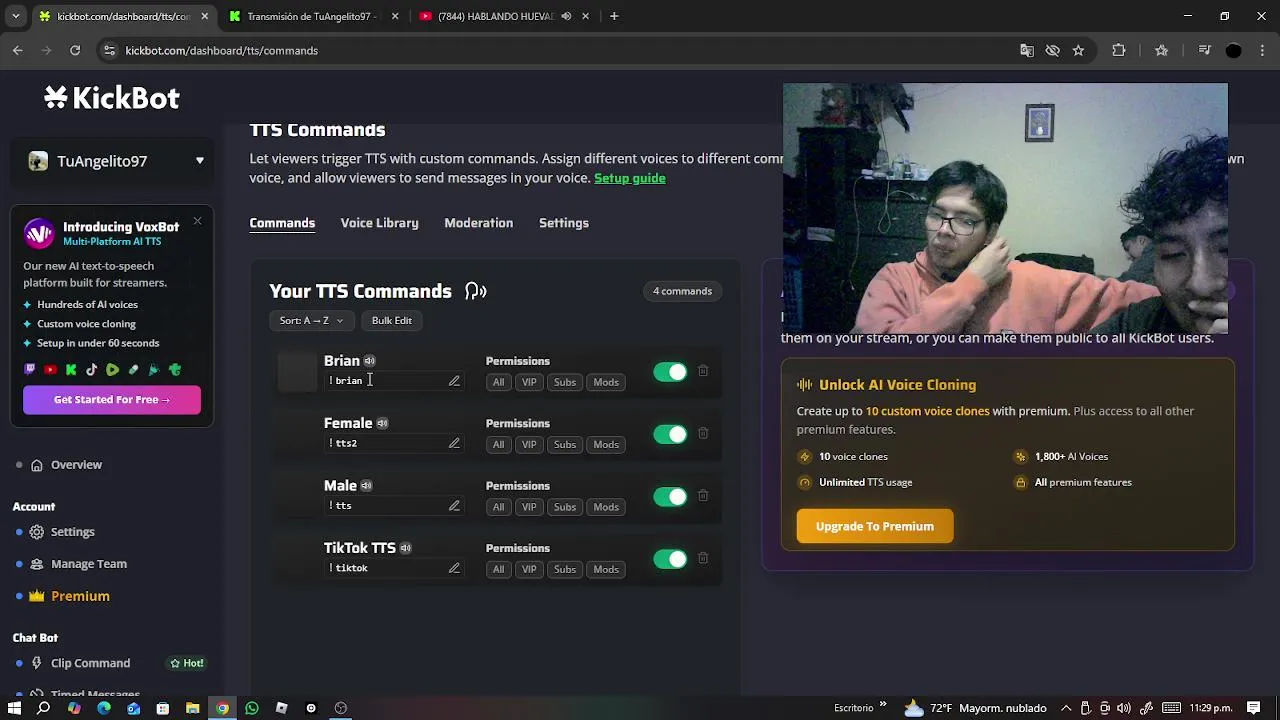Select Mods permission for TikTok TTS
The width and height of the screenshot is (1280, 720).
coord(606,569)
